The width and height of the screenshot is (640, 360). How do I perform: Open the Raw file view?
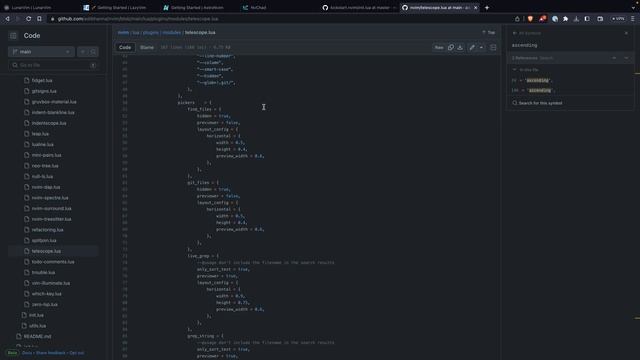439,47
